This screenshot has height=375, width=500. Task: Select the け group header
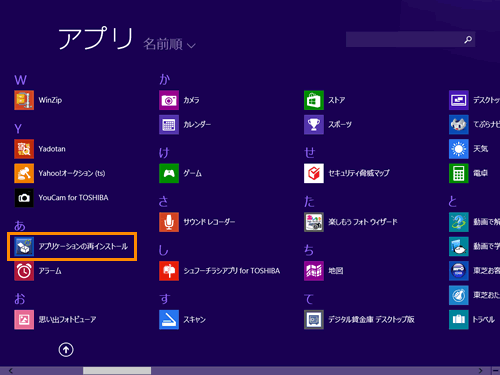pos(164,153)
